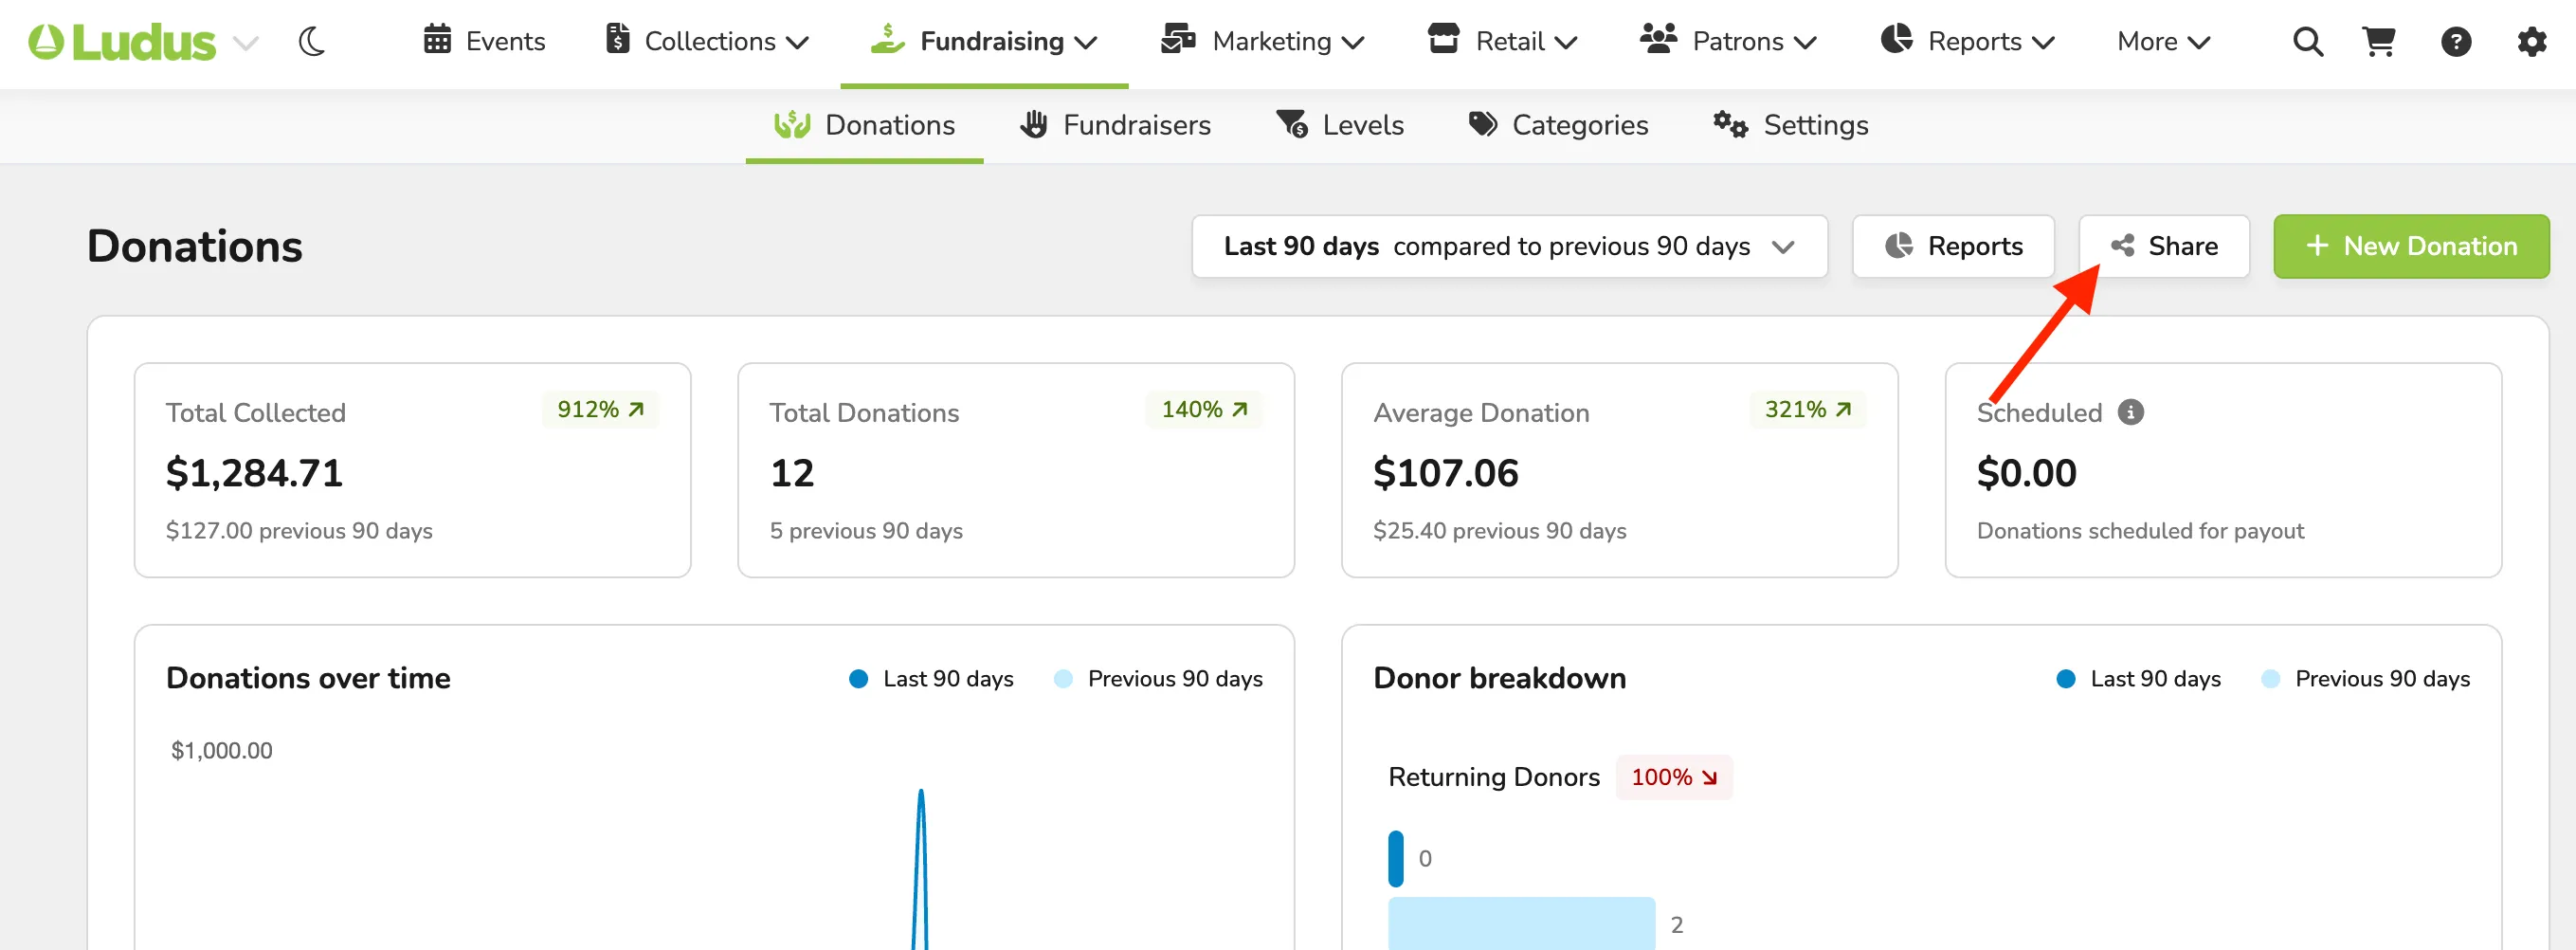Image resolution: width=2576 pixels, height=950 pixels.
Task: Switch to the Levels tab
Action: (x=1340, y=125)
